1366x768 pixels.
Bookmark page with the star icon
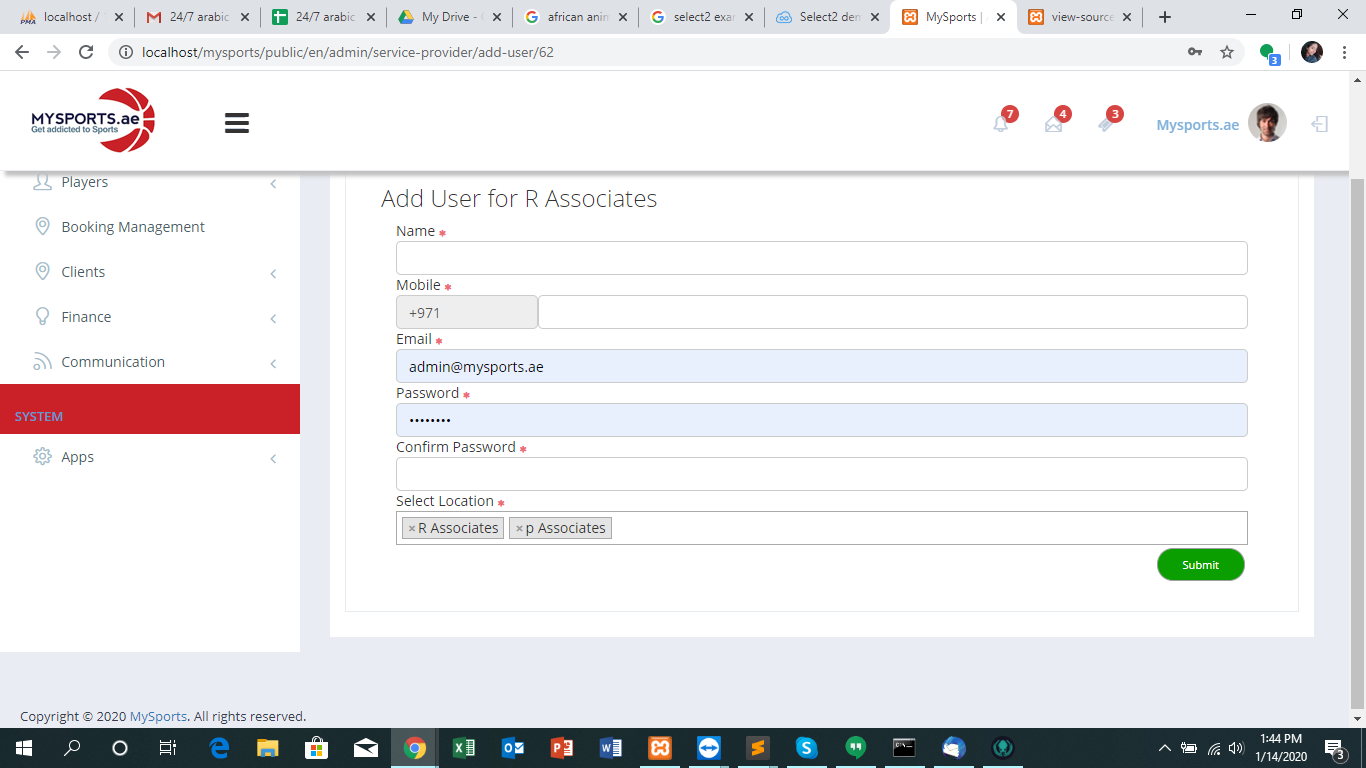1227,52
